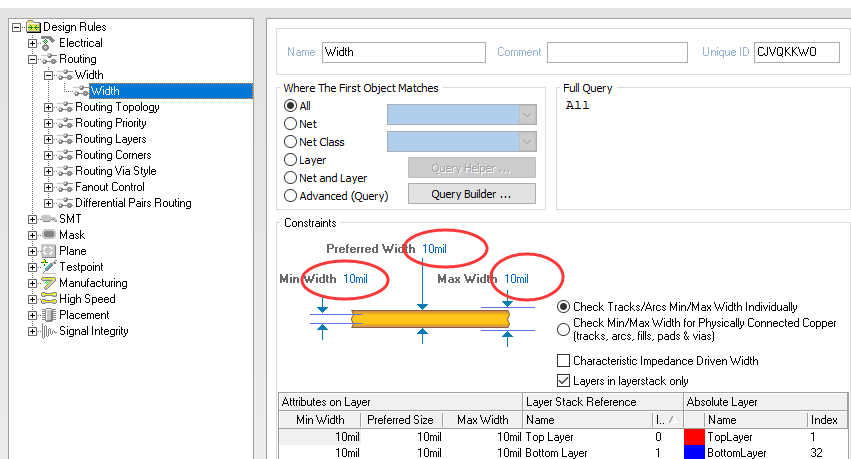Click the Fanout Control icon

click(65, 187)
